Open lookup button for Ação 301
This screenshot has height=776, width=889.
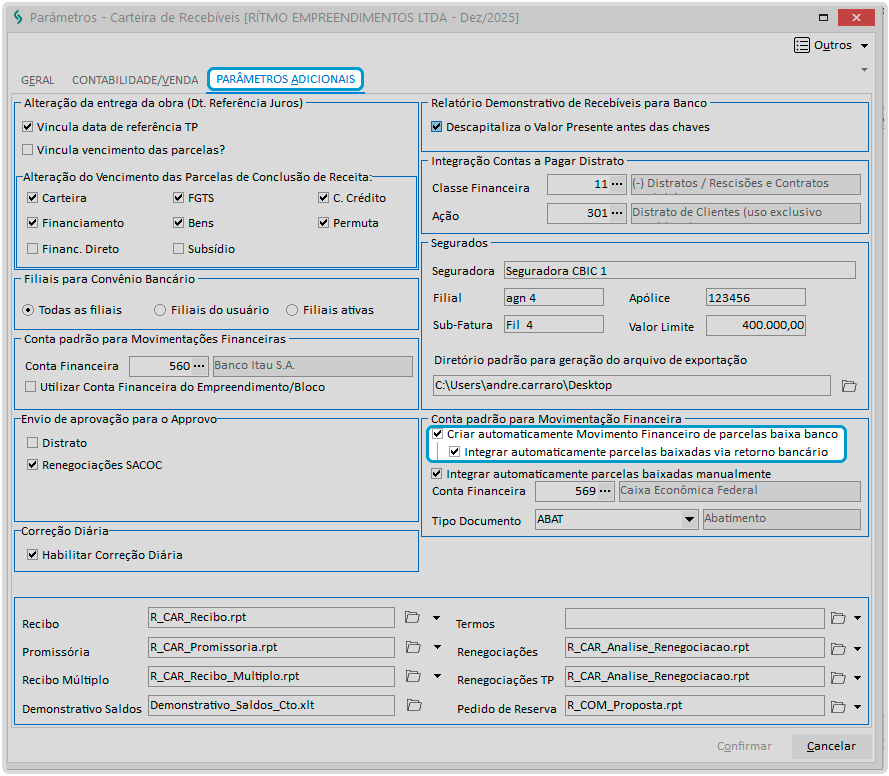point(616,213)
